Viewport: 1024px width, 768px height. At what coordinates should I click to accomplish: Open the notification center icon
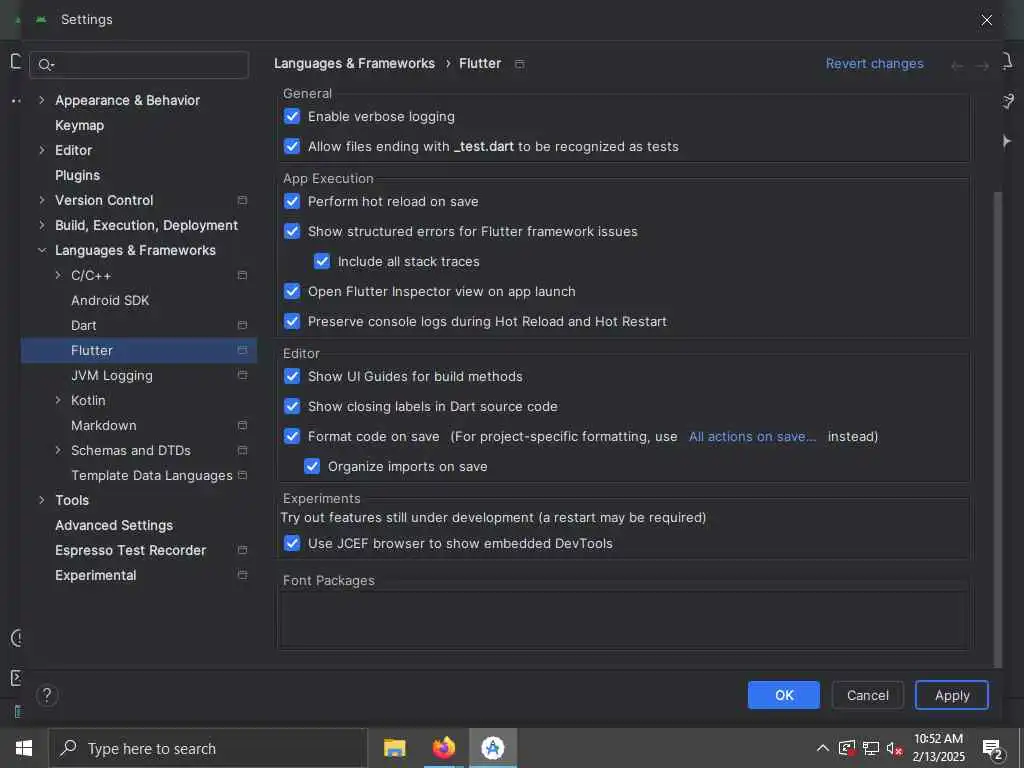point(992,749)
